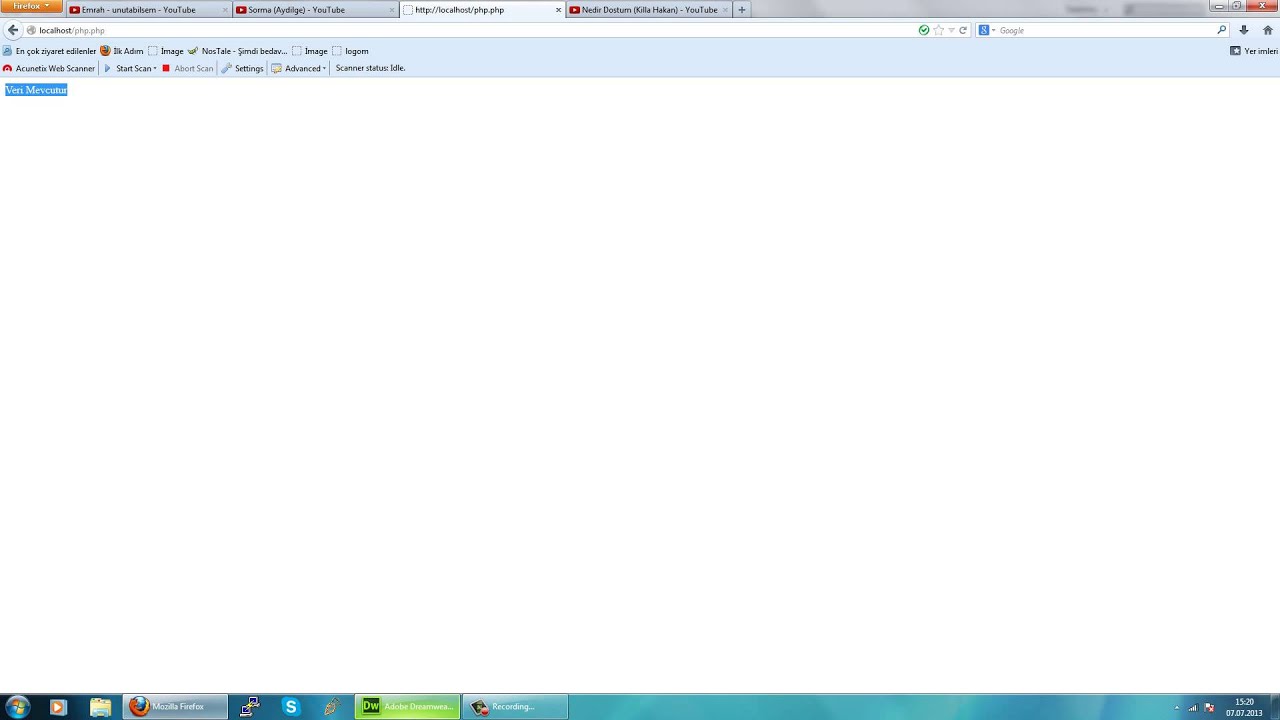The width and height of the screenshot is (1280, 720).
Task: Open the Downloads arrow button
Action: click(x=1244, y=30)
